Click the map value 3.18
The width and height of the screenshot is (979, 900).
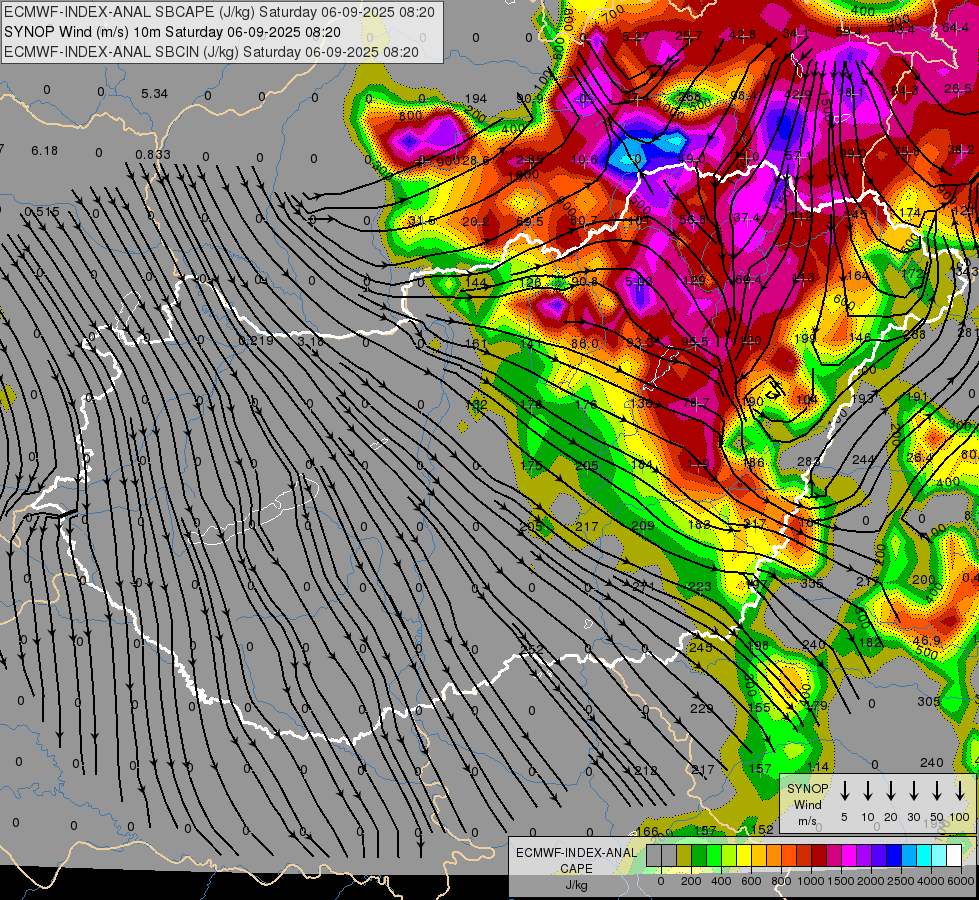(x=310, y=342)
